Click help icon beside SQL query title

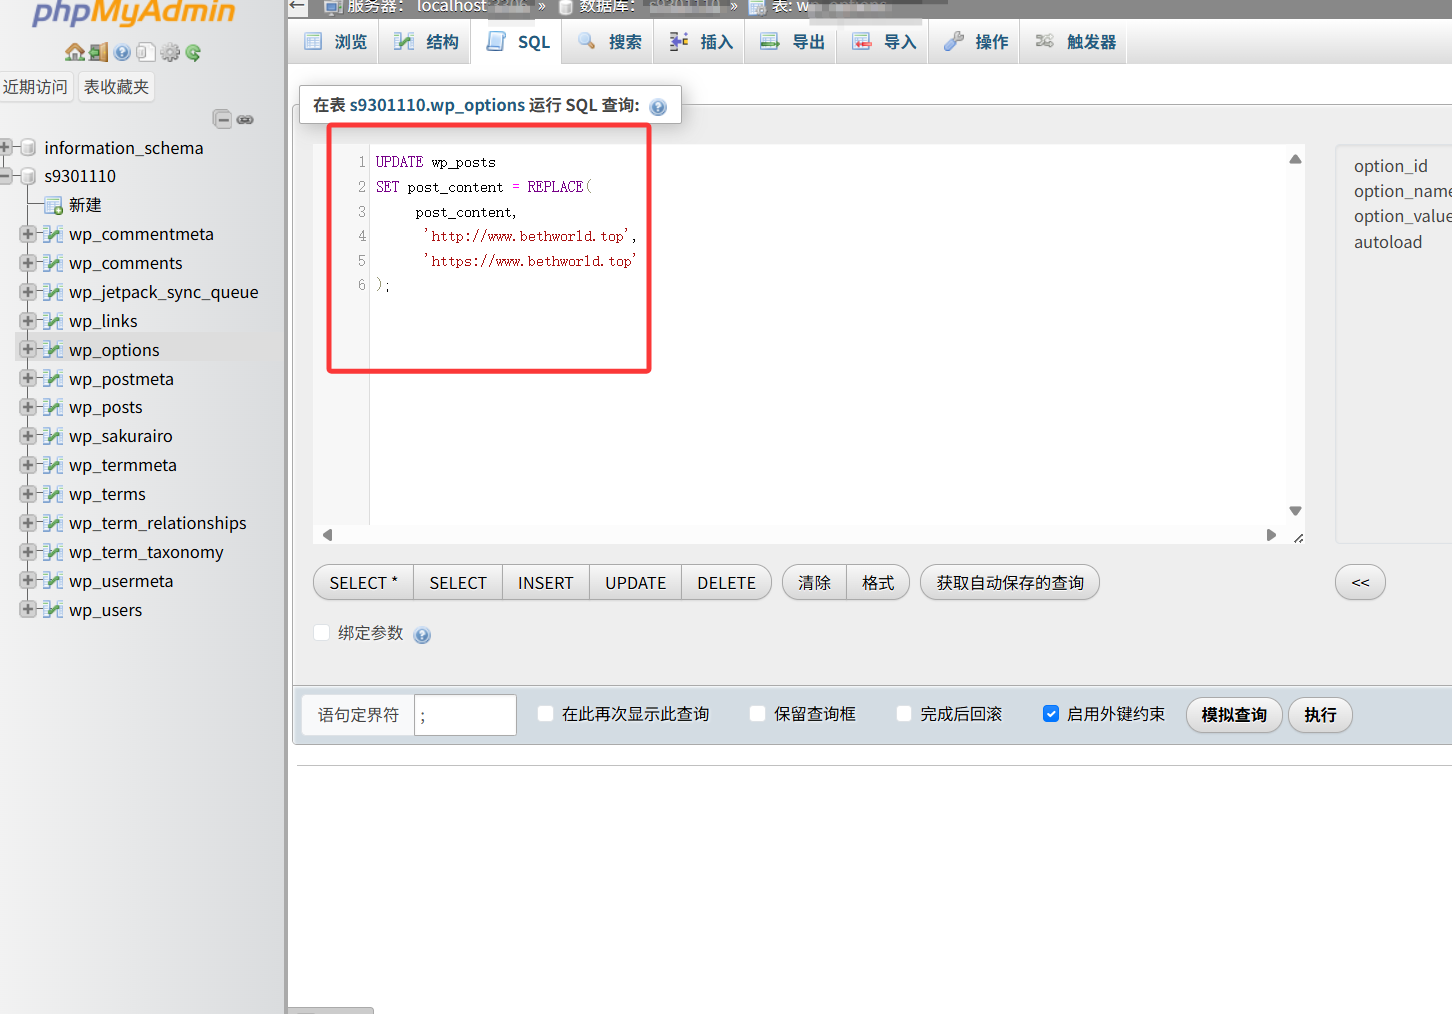pyautogui.click(x=658, y=107)
